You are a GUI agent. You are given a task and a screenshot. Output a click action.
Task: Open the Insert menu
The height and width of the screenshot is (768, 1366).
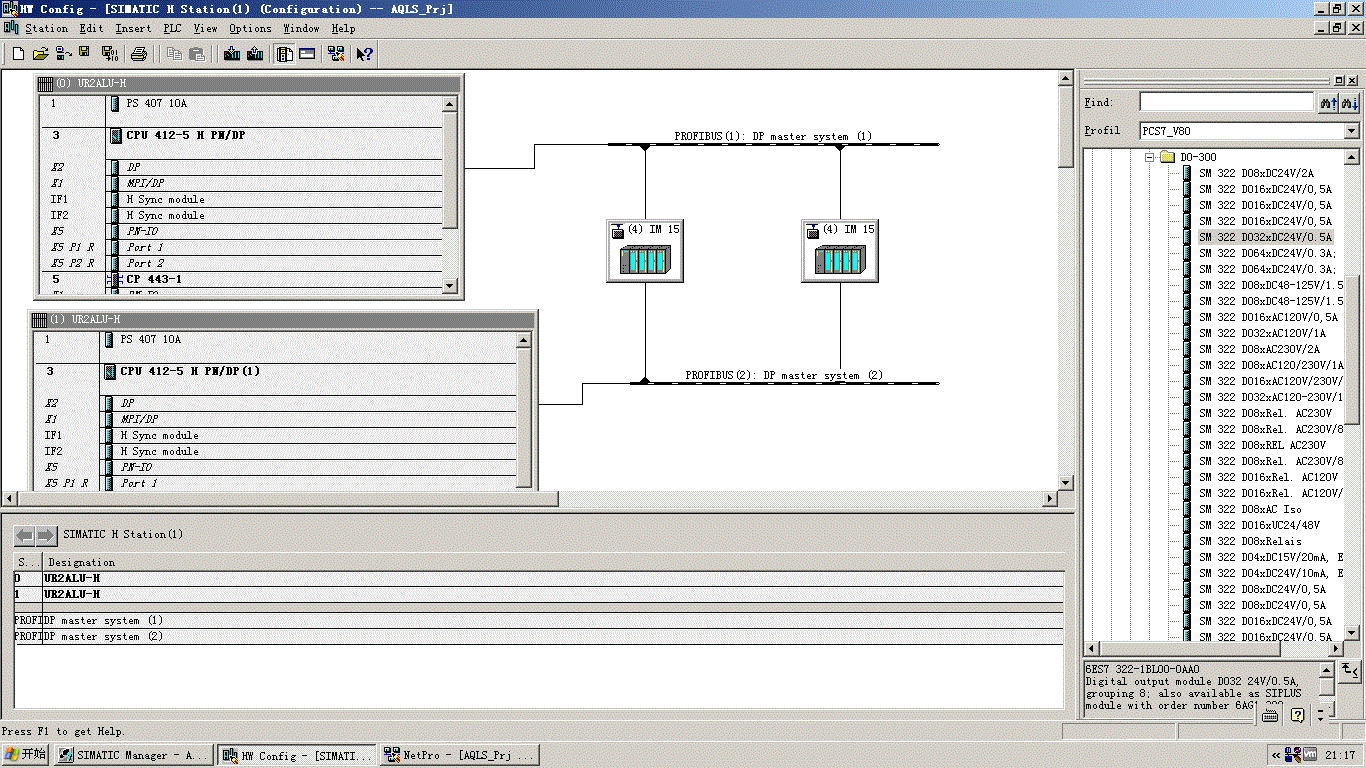(x=133, y=28)
